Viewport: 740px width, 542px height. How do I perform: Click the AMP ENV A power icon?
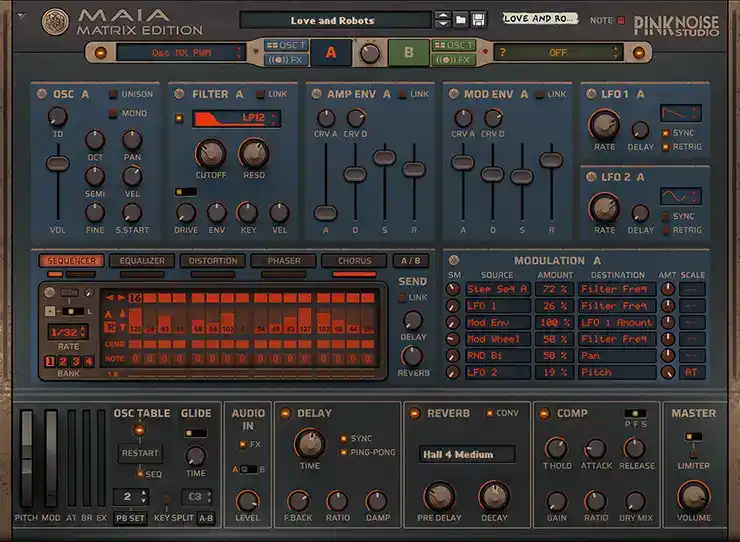point(316,94)
